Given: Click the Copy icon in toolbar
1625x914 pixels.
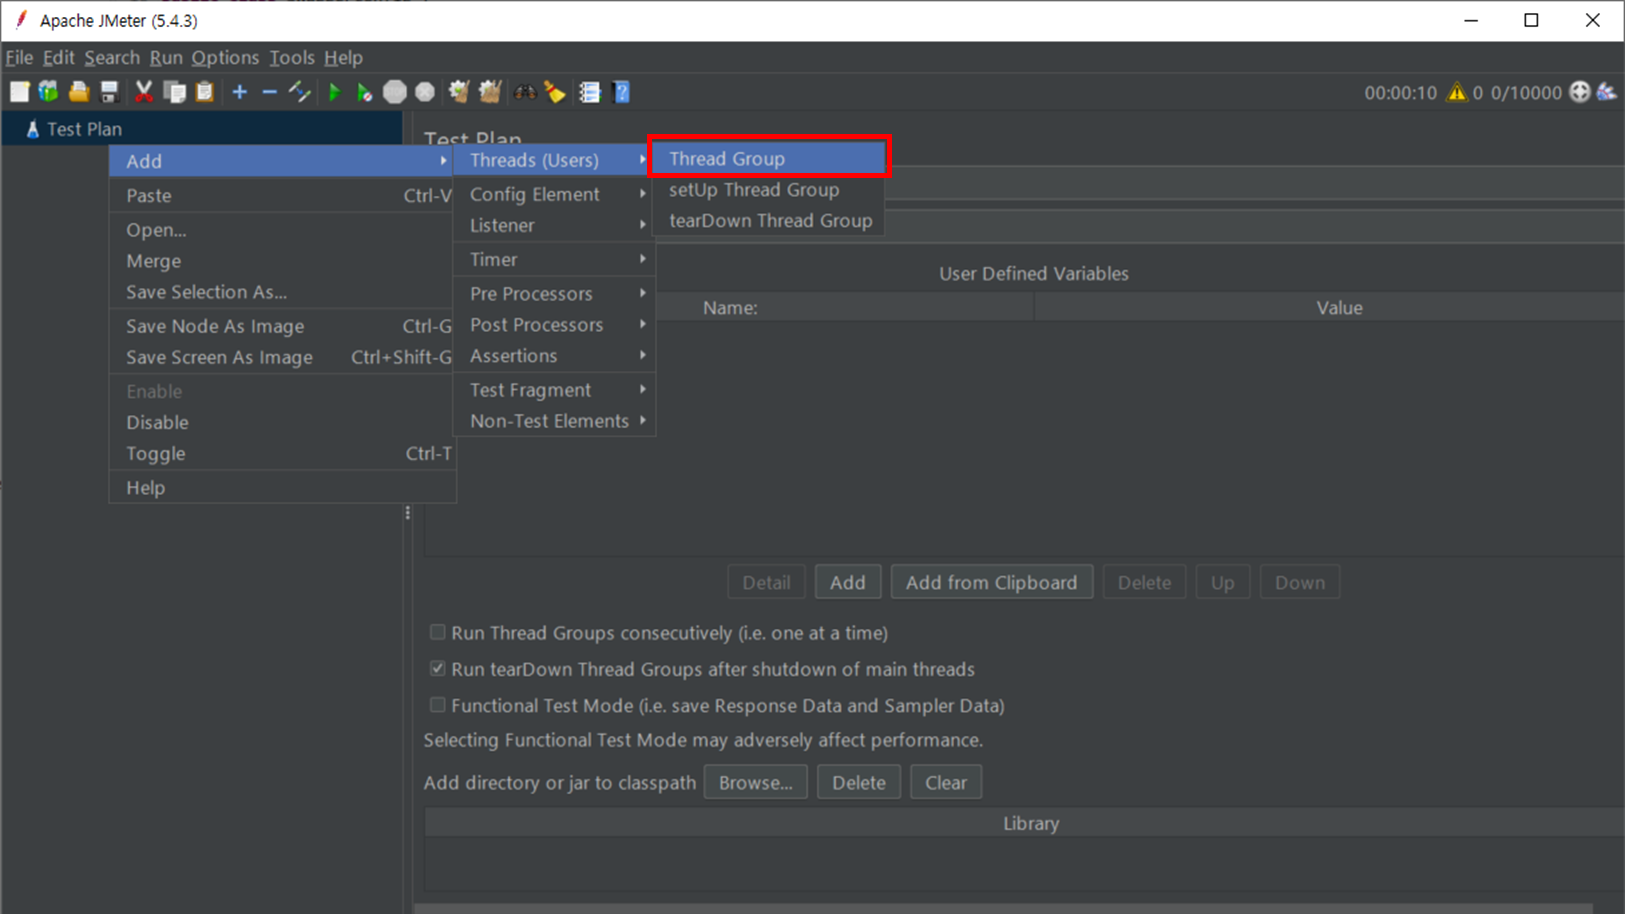Looking at the screenshot, I should pyautogui.click(x=175, y=92).
